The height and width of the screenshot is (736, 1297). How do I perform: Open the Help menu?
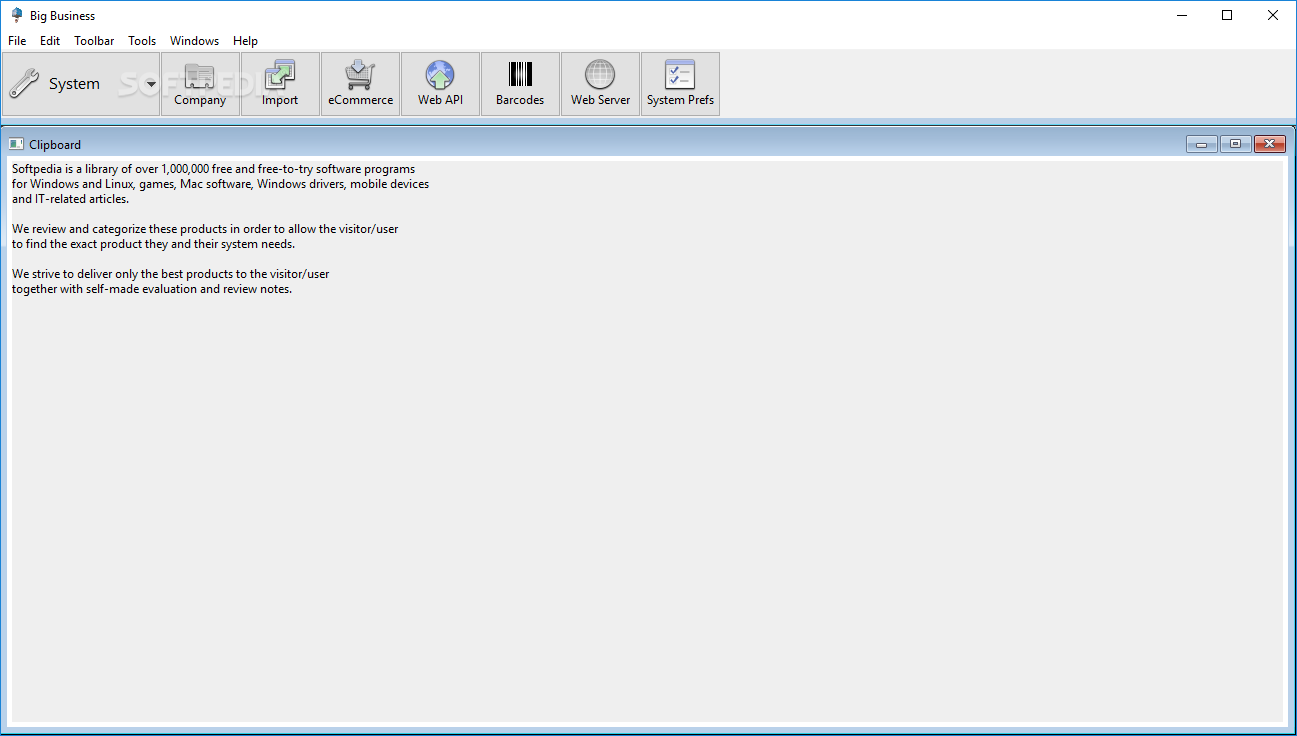point(245,41)
